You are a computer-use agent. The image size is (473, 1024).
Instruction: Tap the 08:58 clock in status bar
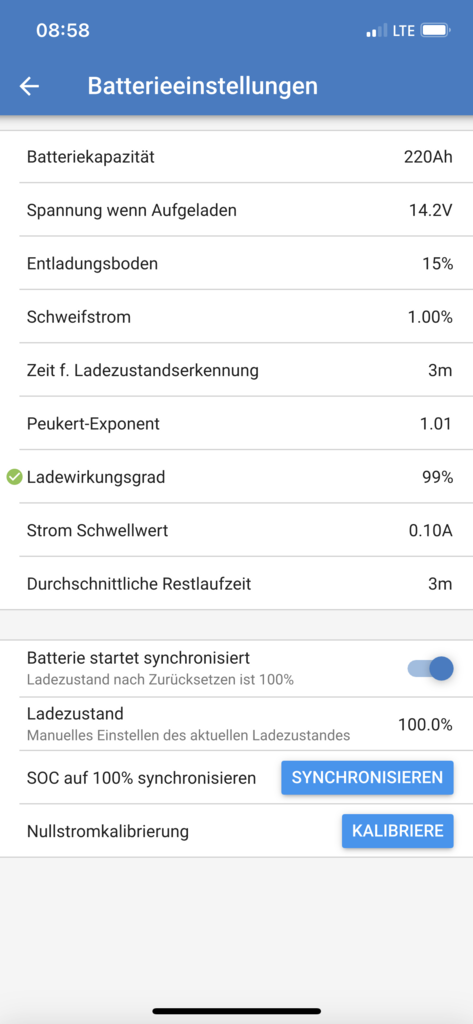coord(63,30)
